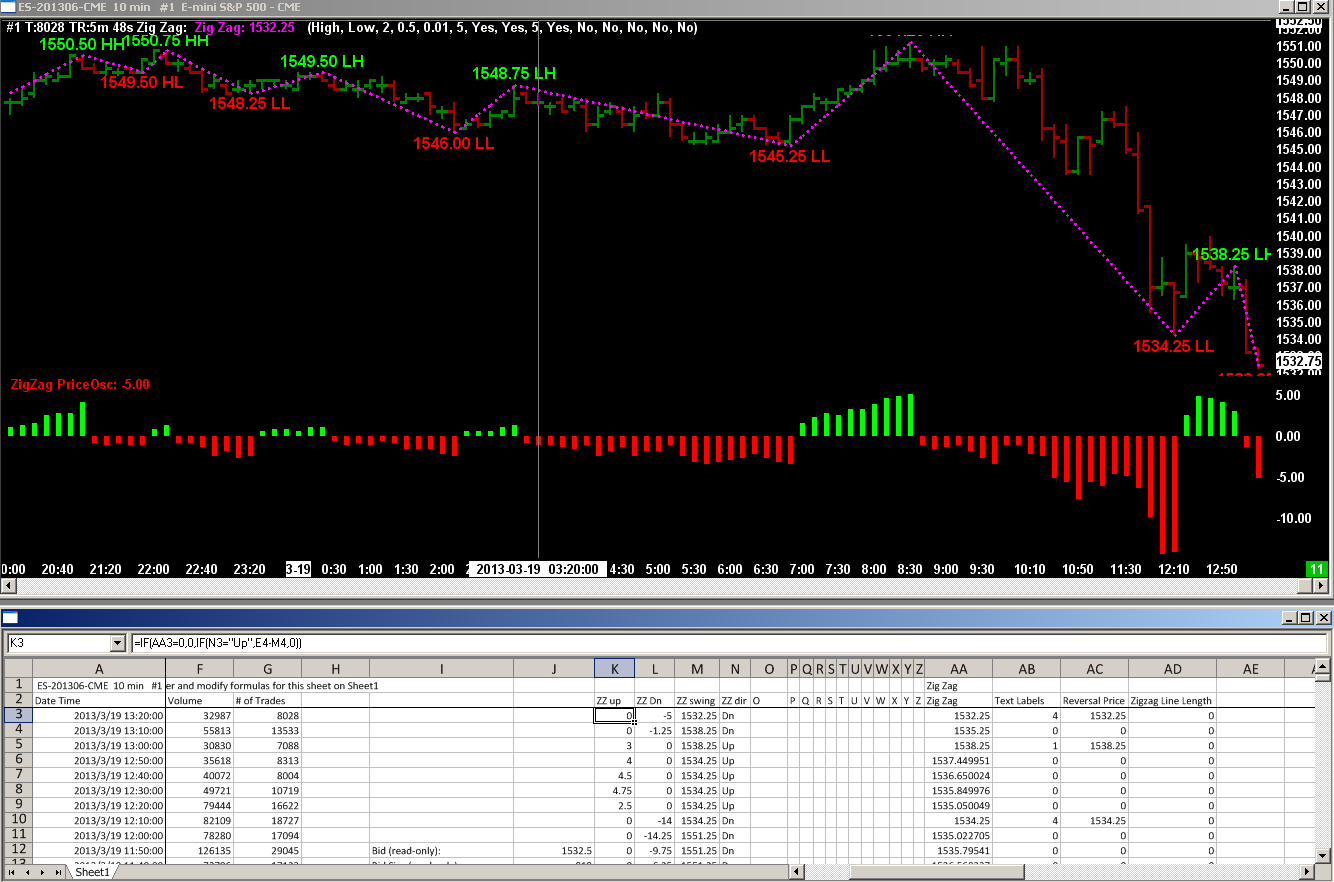Select the 'Reversal Price' header cell
1334x882 pixels.
click(1094, 701)
